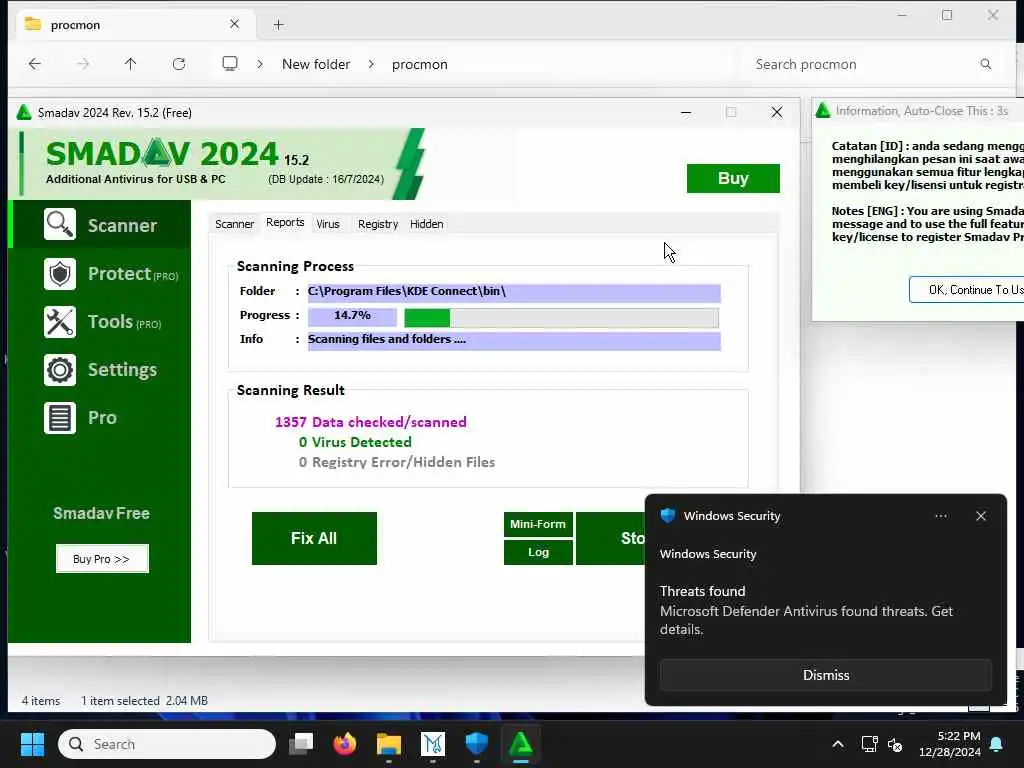This screenshot has height=768, width=1024.
Task: Open Windows Security notification options (three dots)
Action: 941,516
